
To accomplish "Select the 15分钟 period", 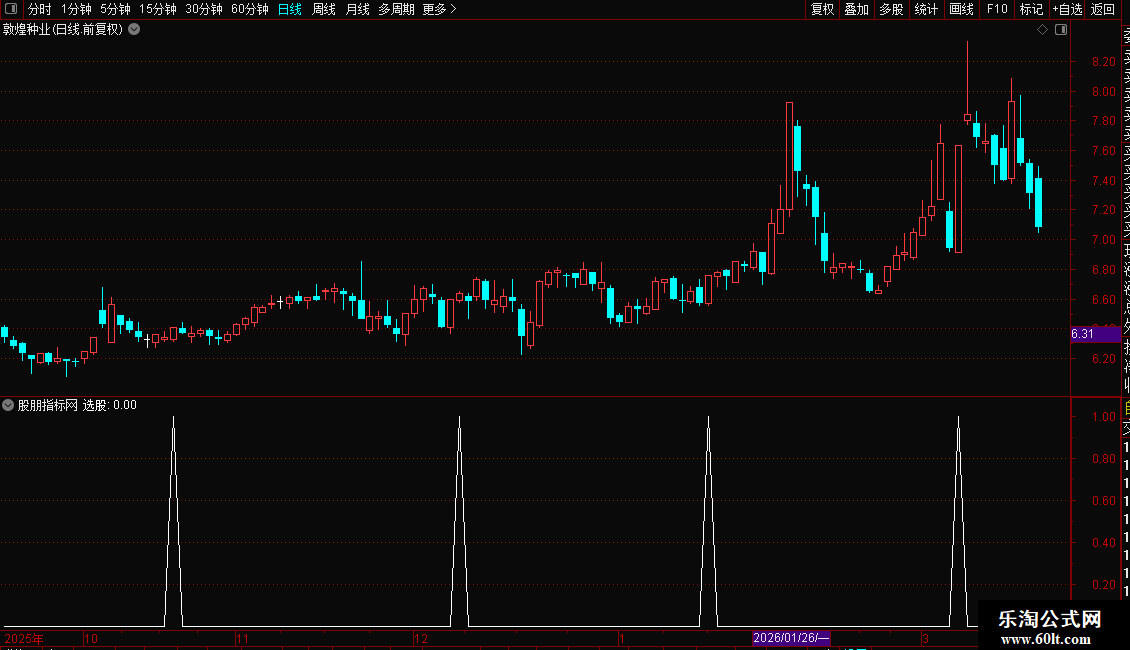I will coord(158,9).
